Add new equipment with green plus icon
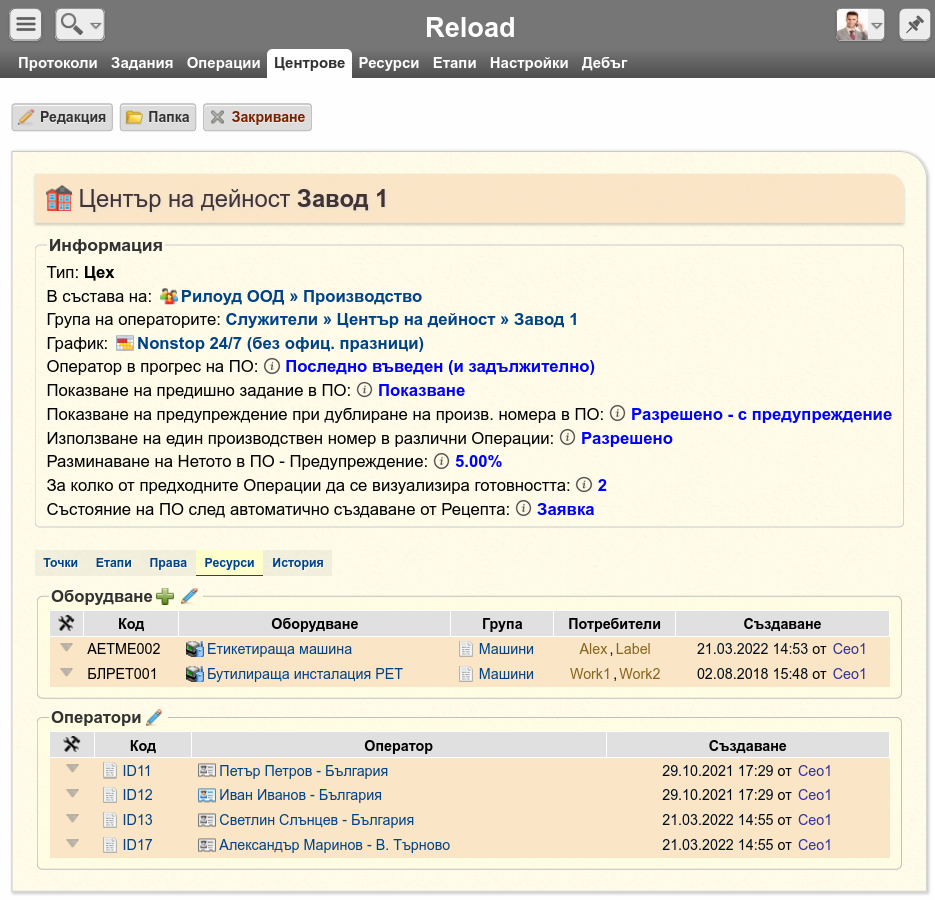Screen dimensions: 935x900 pyautogui.click(x=165, y=596)
